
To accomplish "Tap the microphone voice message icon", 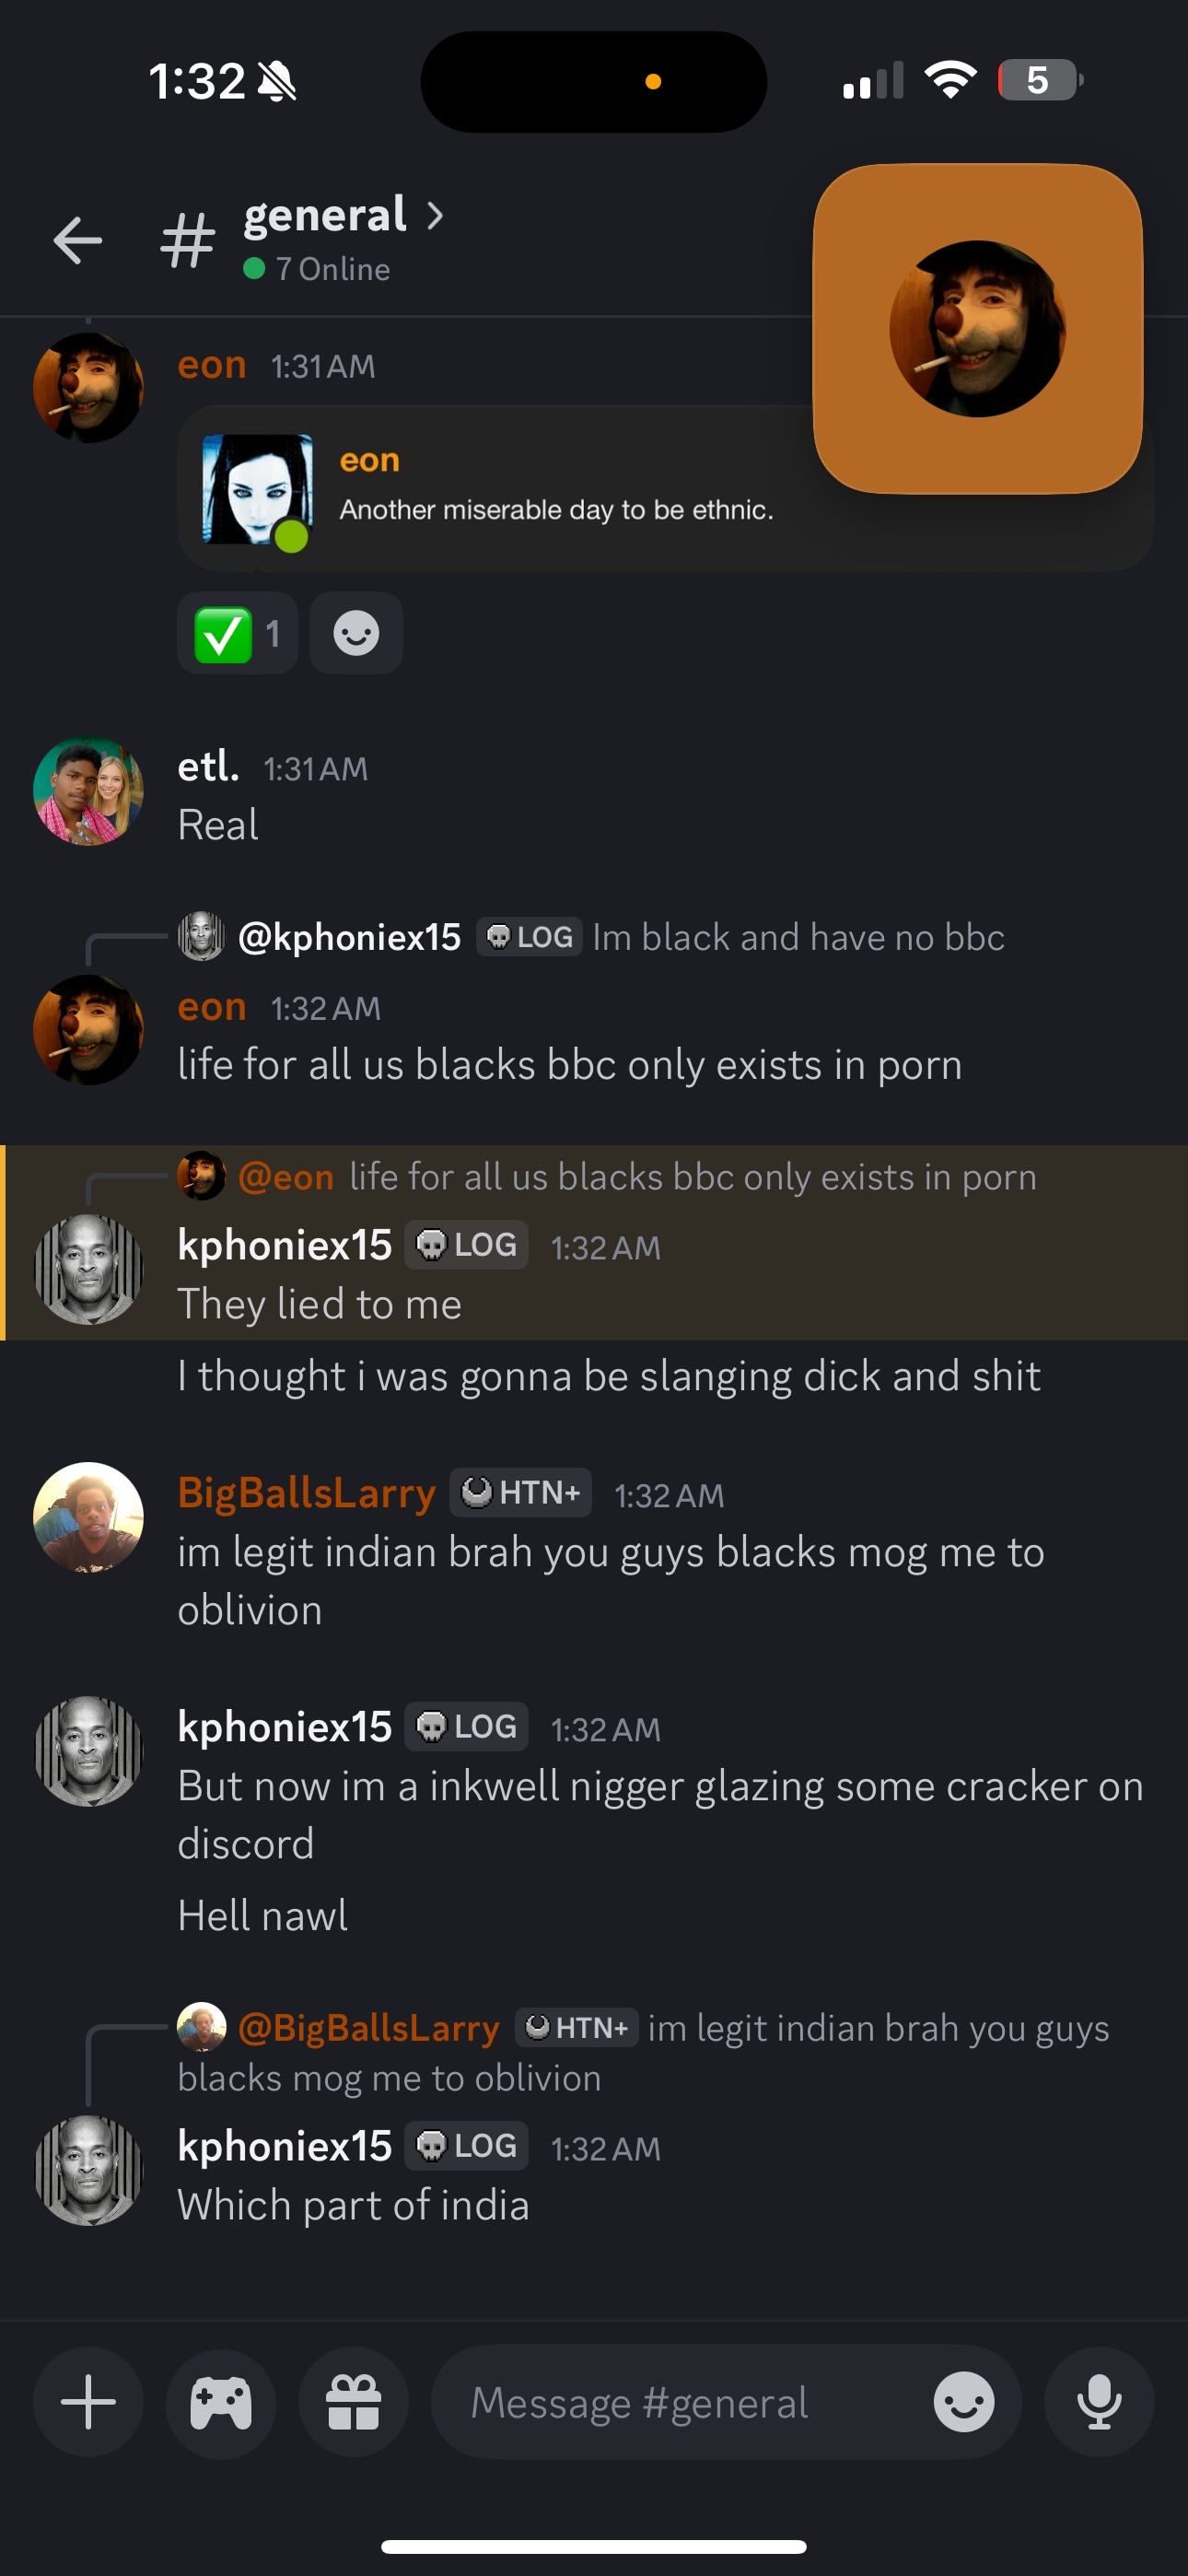I will [1099, 2402].
